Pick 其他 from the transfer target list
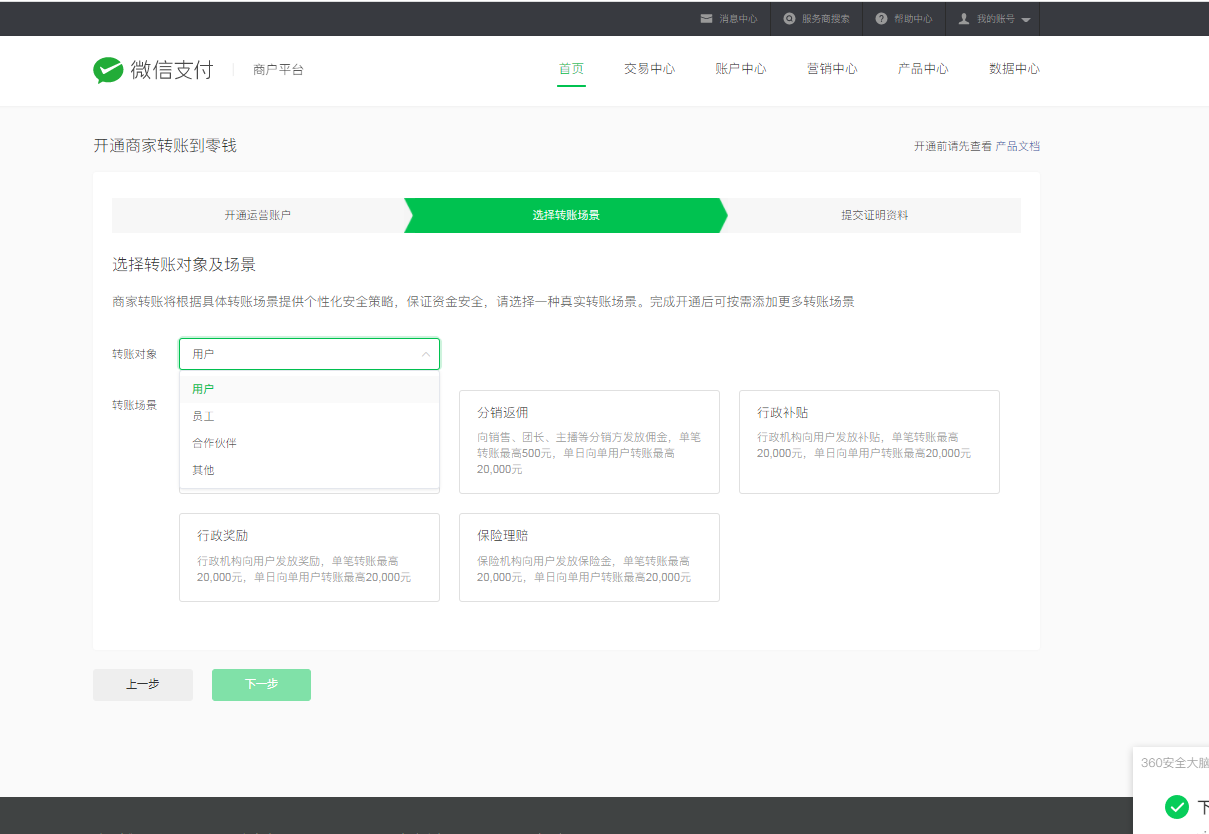The width and height of the screenshot is (1209, 834). point(203,470)
